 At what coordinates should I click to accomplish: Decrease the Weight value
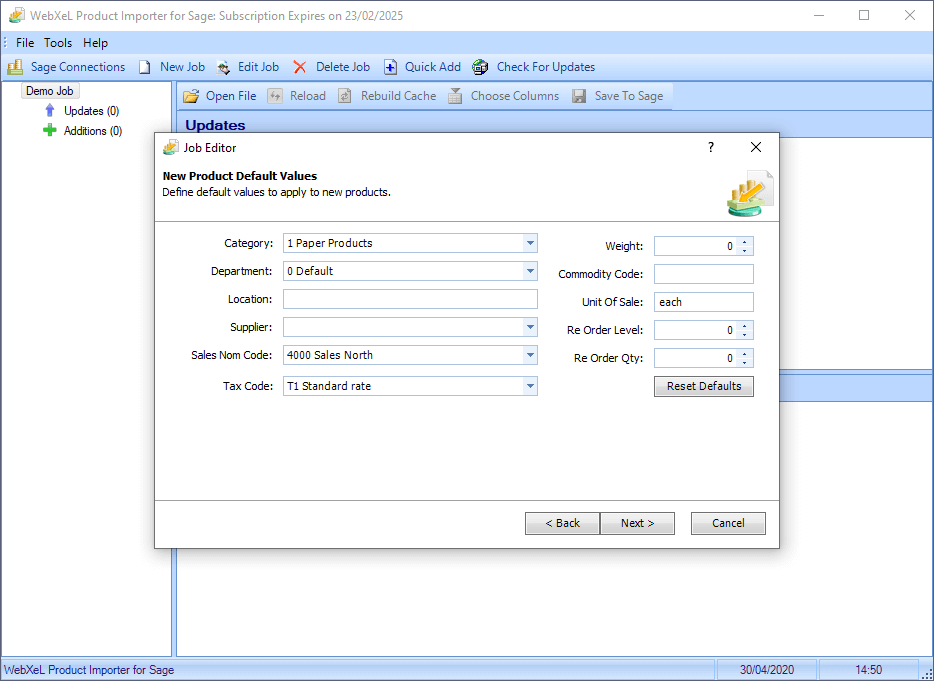pos(745,250)
